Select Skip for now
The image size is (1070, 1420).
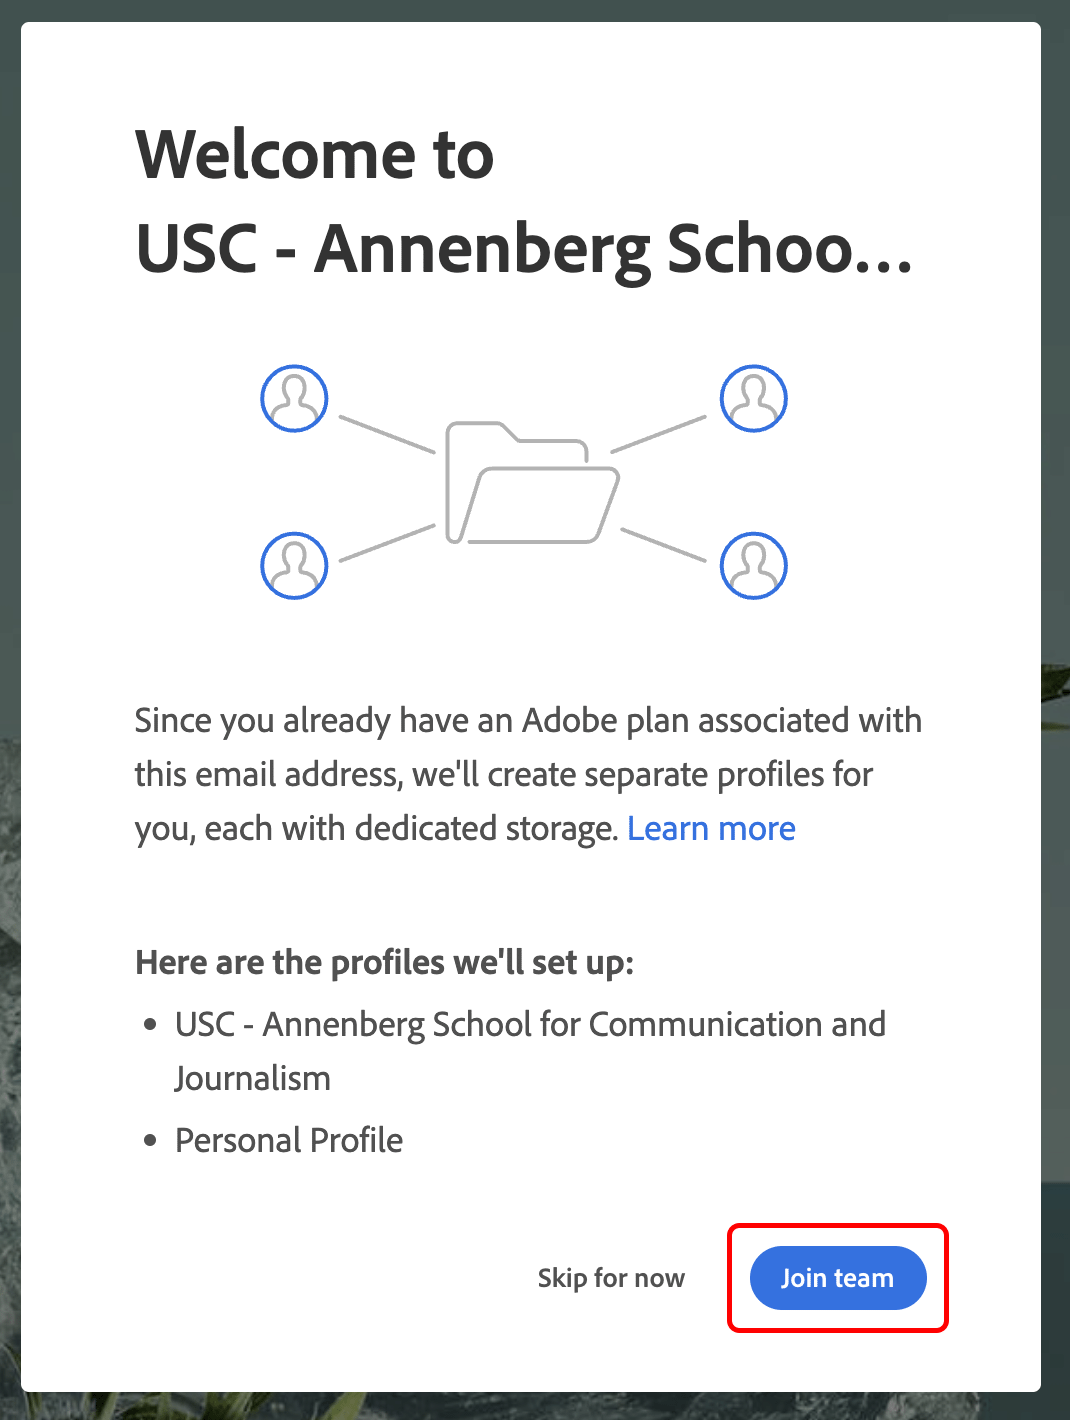point(610,1278)
